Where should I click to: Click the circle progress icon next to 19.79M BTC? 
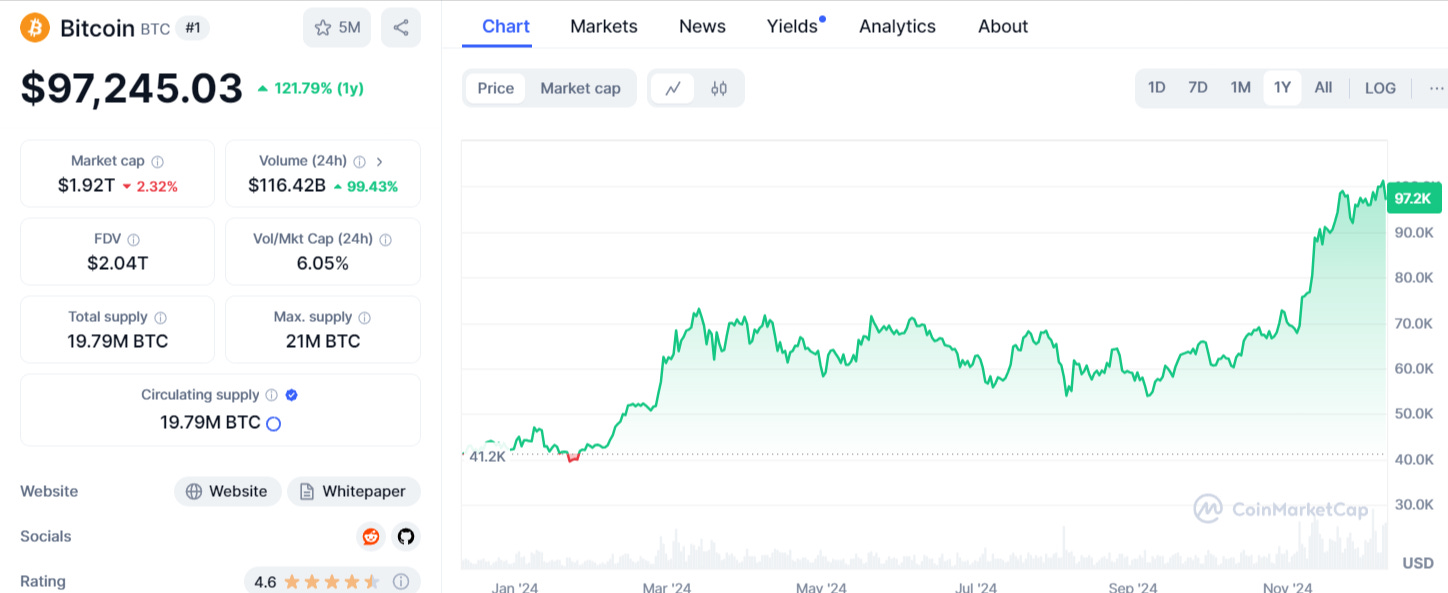click(x=273, y=423)
